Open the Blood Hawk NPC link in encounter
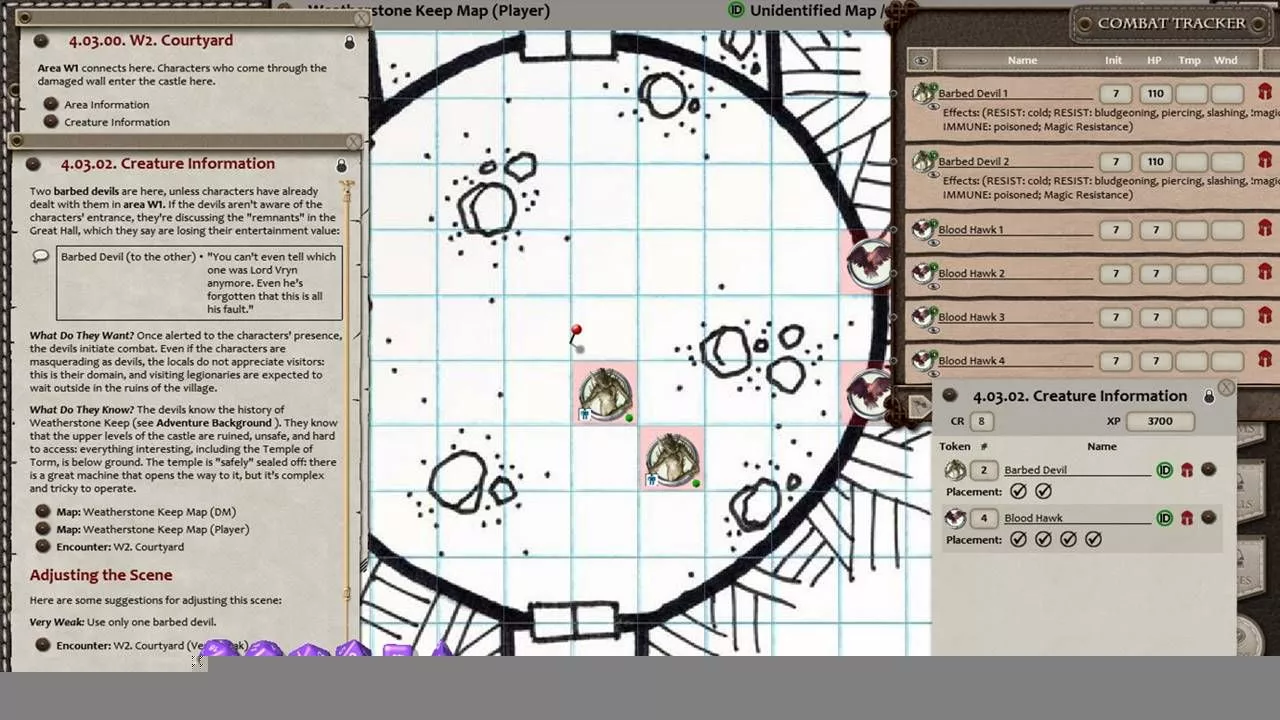 (1209, 518)
